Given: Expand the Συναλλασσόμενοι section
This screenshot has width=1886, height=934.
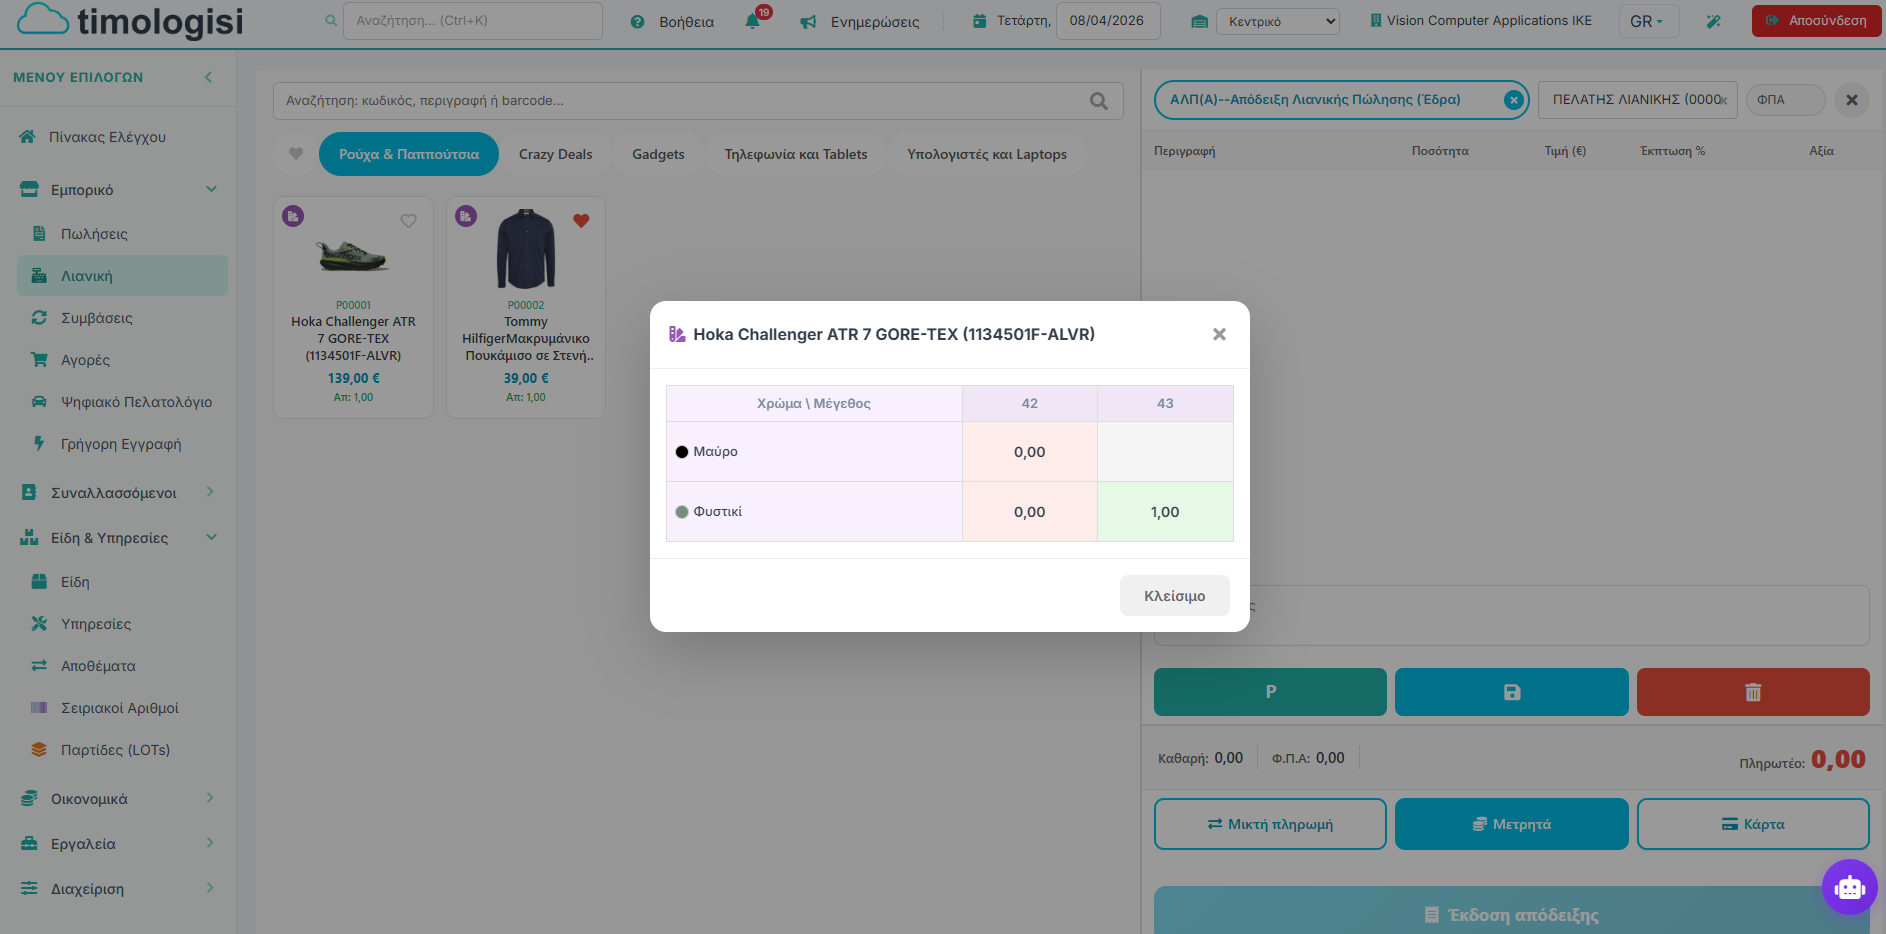Looking at the screenshot, I should (118, 493).
